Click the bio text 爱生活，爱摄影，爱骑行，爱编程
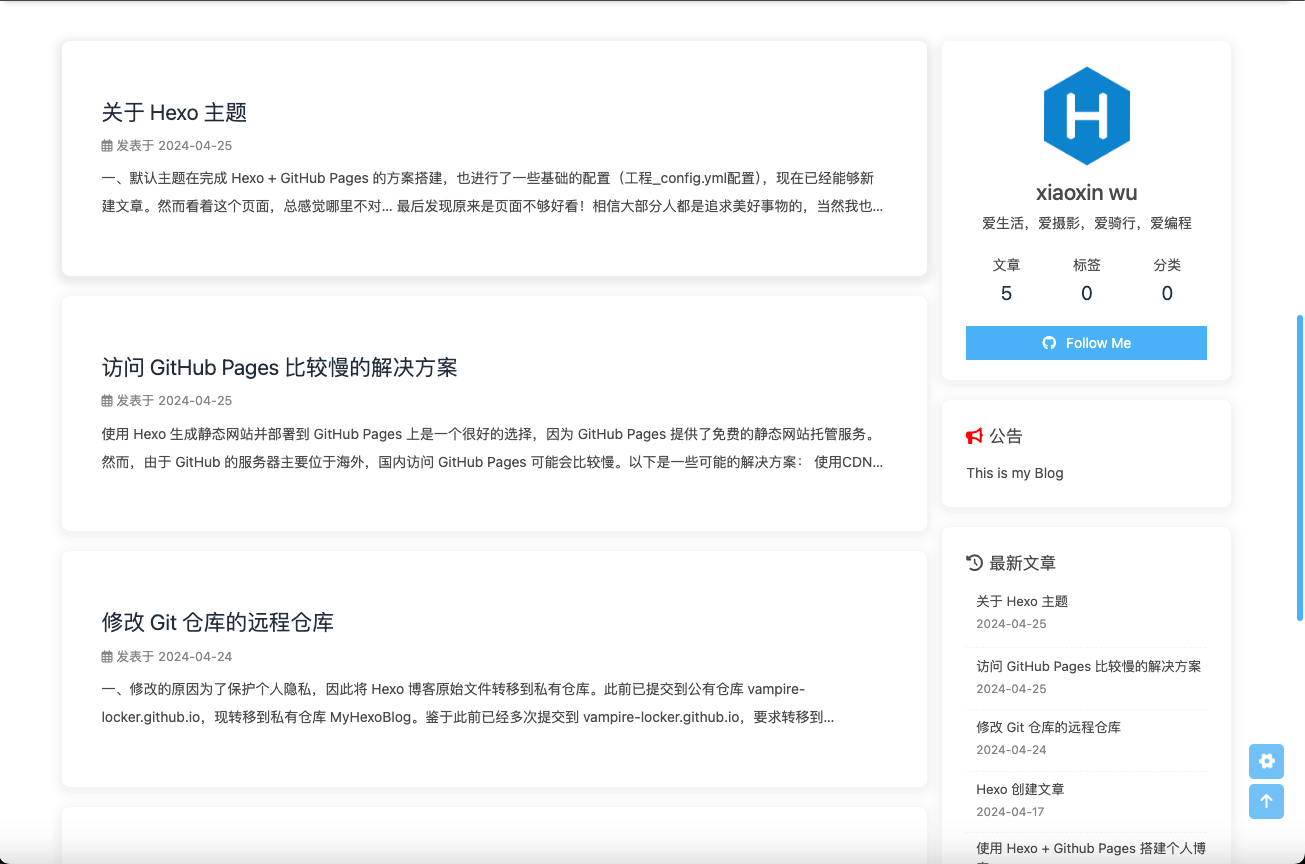The height and width of the screenshot is (864, 1305). 1086,224
